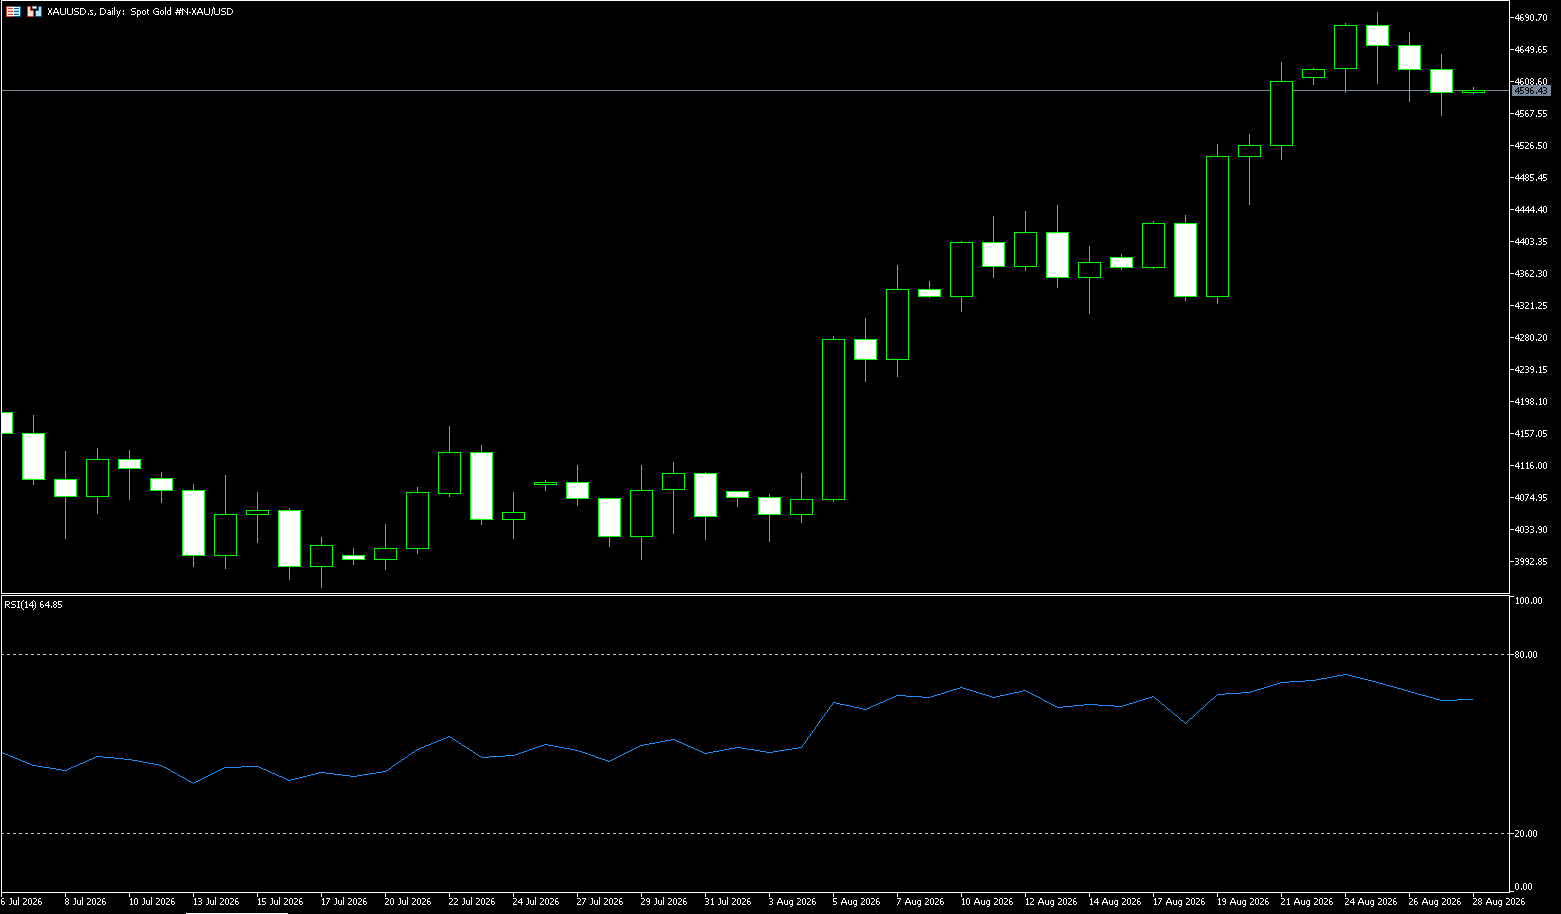Select the 10 Jul 2026 date label
Image resolution: width=1561 pixels, height=914 pixels.
pyautogui.click(x=152, y=902)
